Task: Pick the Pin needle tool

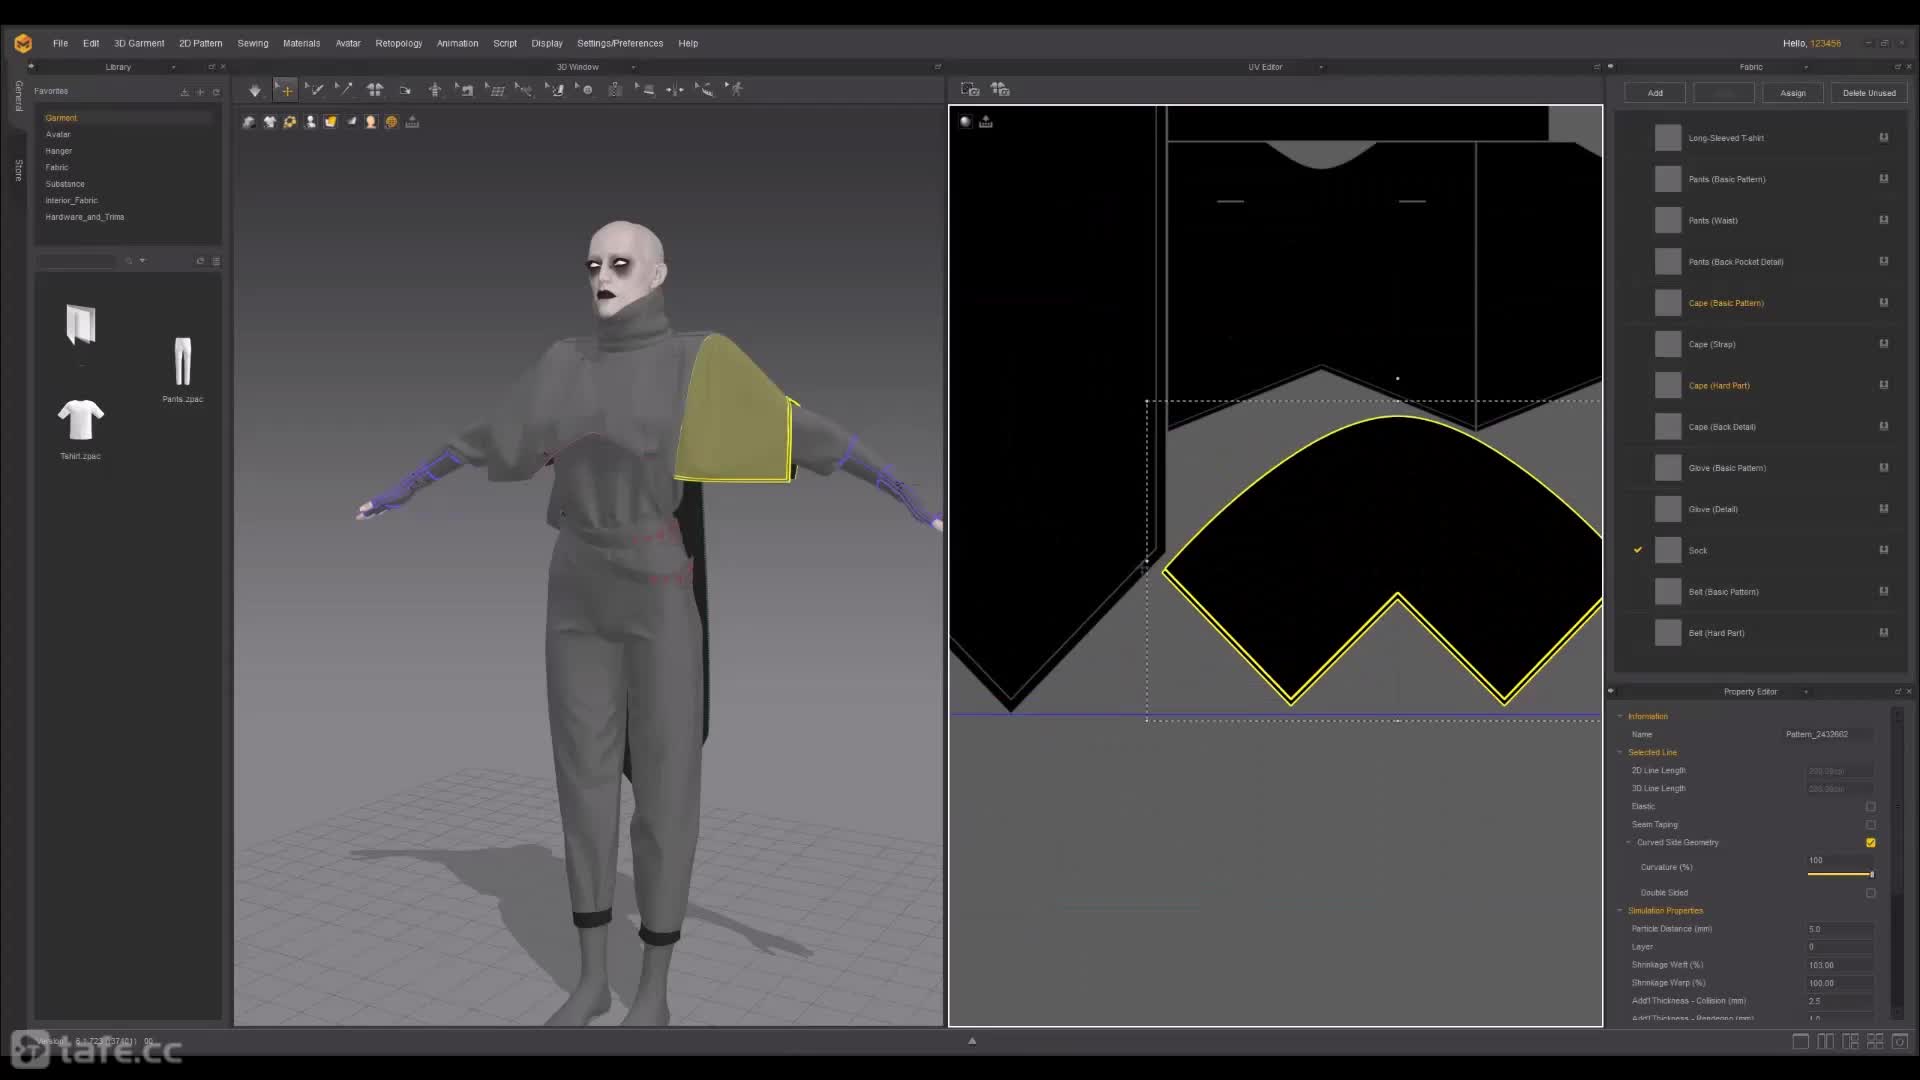Action: click(x=344, y=90)
